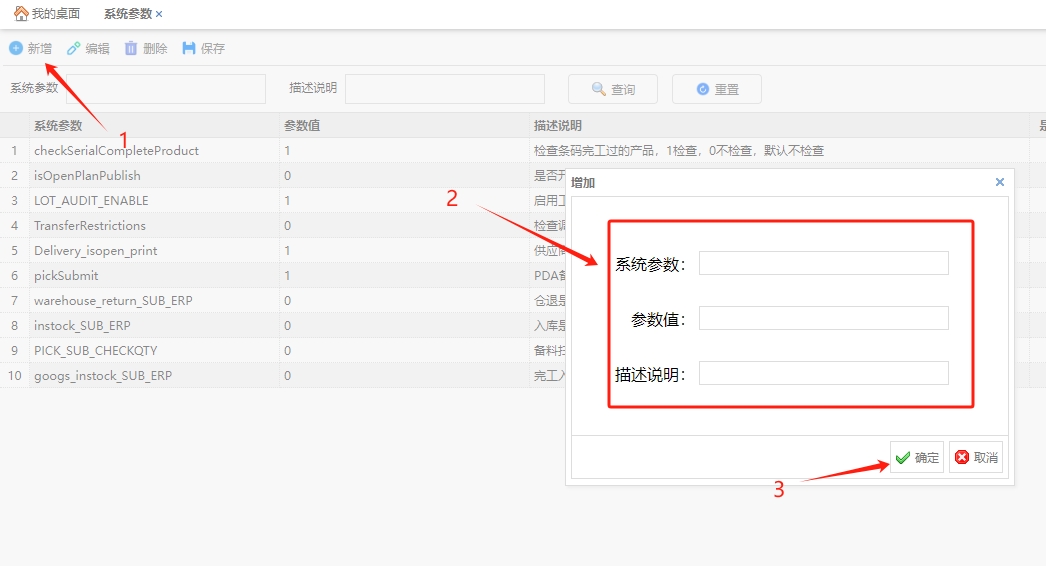Click the 描述说明 search filter input
The height and width of the screenshot is (566, 1046).
tap(445, 88)
